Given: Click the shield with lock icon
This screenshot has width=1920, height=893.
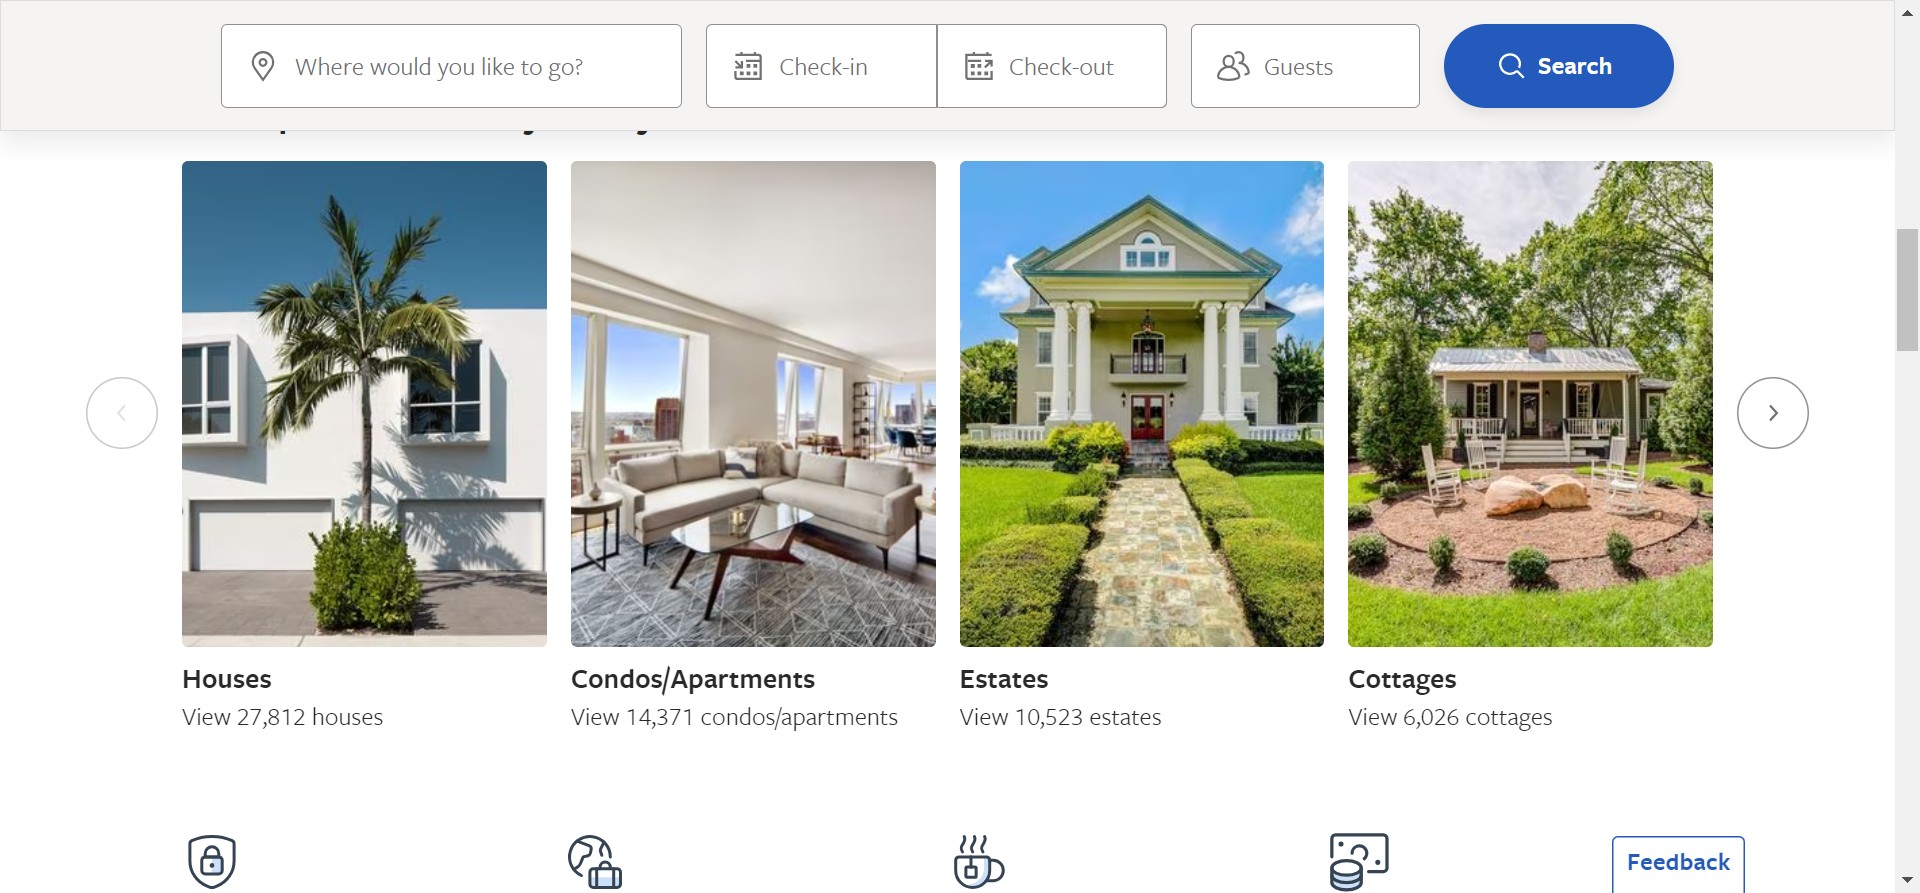Looking at the screenshot, I should coord(212,862).
